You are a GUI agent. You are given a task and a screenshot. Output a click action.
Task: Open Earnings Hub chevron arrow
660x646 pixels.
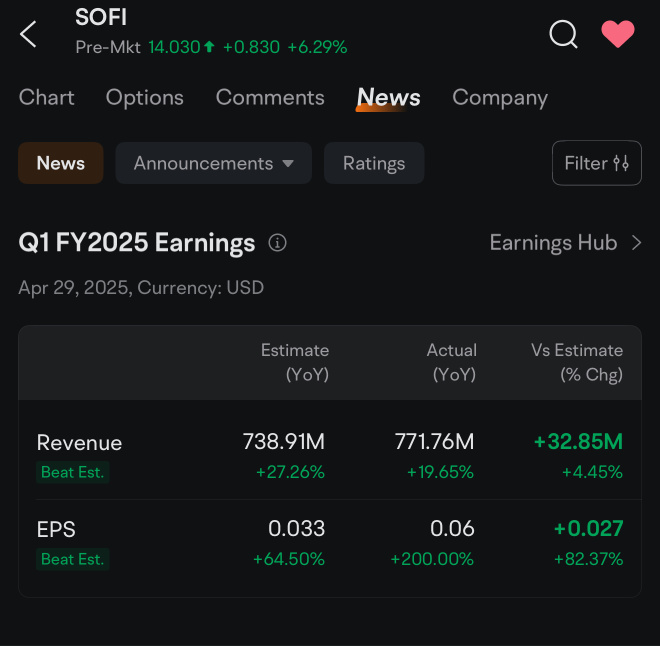point(637,243)
